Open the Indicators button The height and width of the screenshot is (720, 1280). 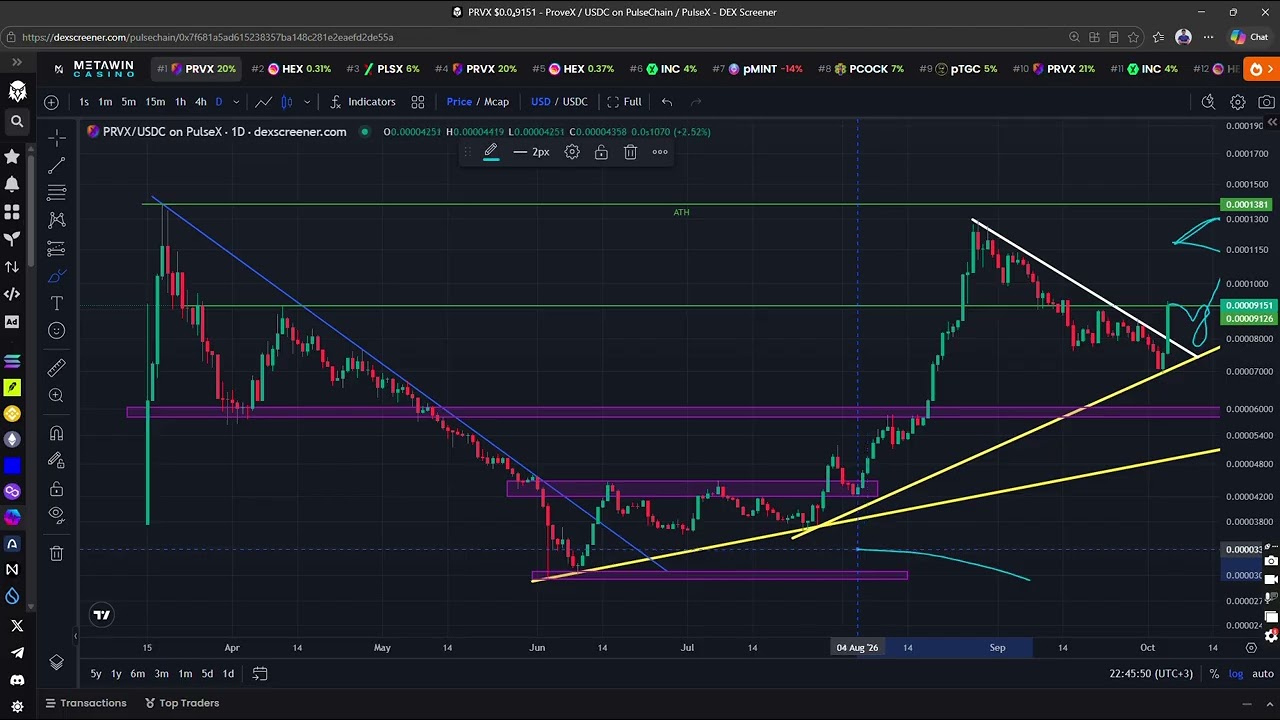click(363, 102)
